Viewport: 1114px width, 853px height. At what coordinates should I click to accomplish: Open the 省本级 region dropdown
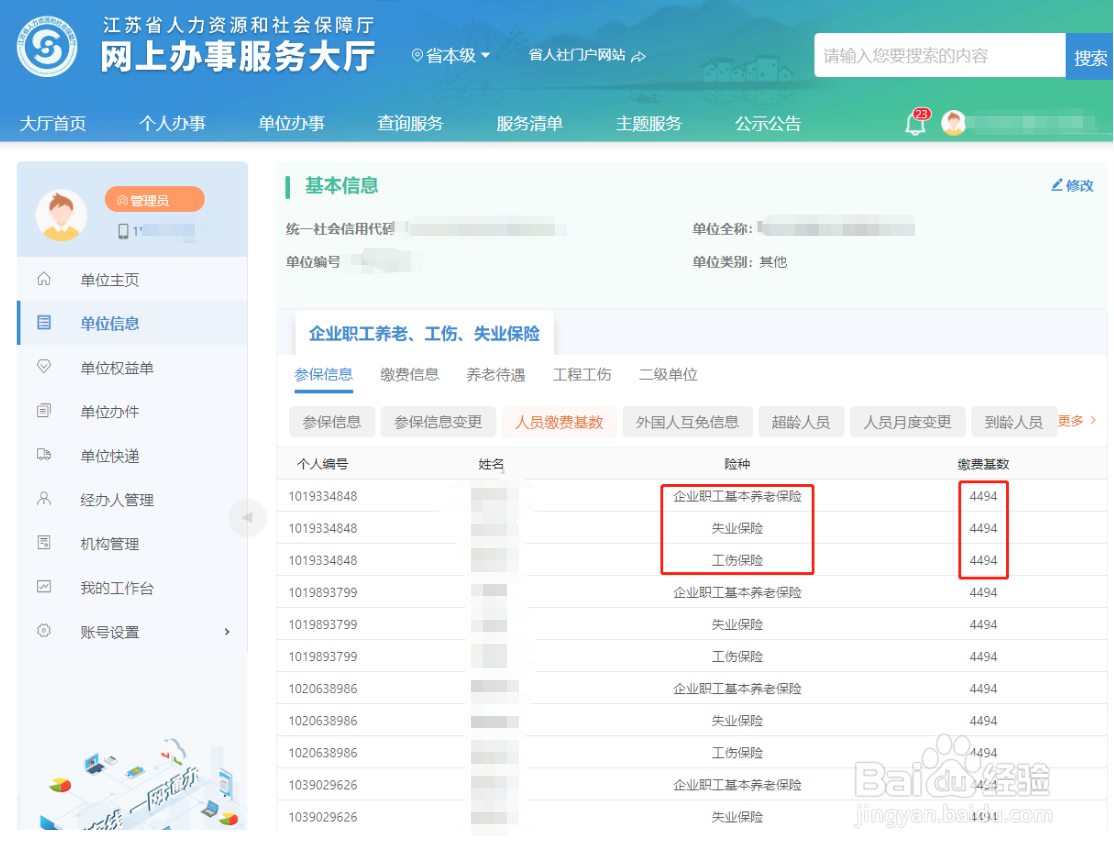[x=450, y=55]
